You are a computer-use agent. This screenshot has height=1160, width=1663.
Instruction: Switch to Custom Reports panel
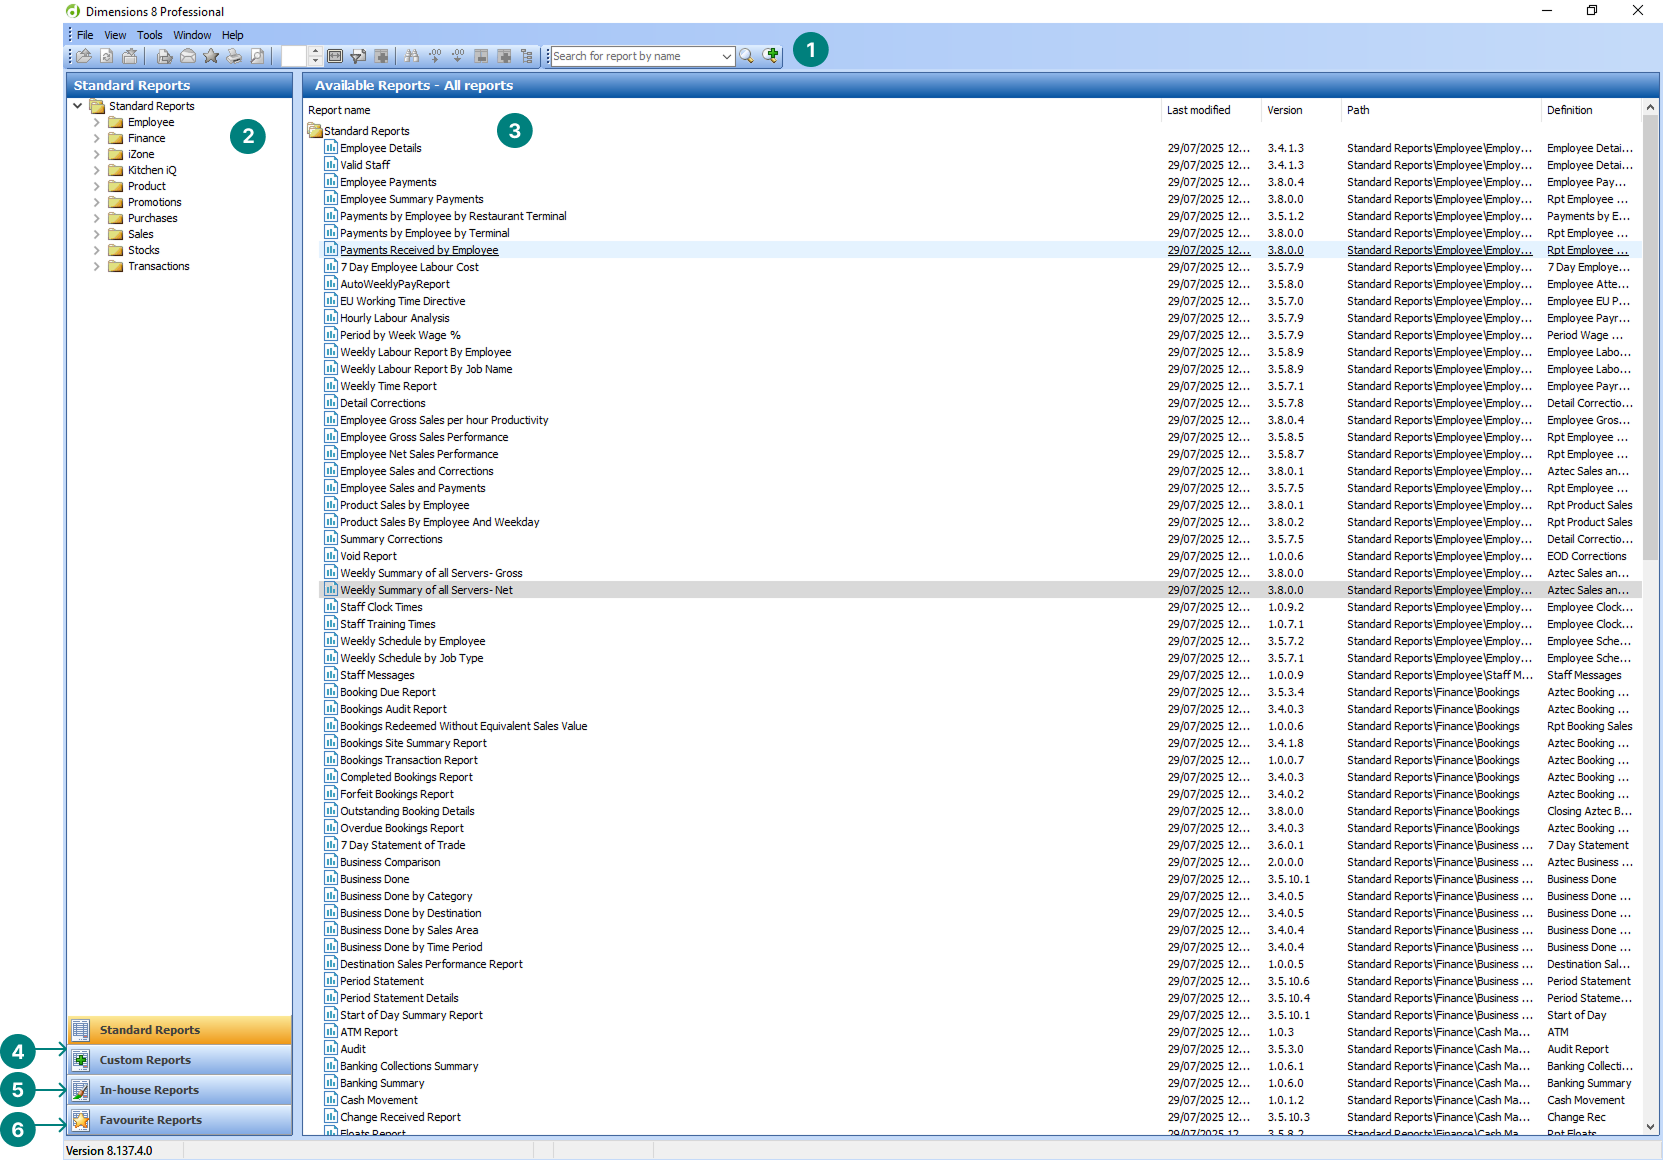tap(145, 1060)
